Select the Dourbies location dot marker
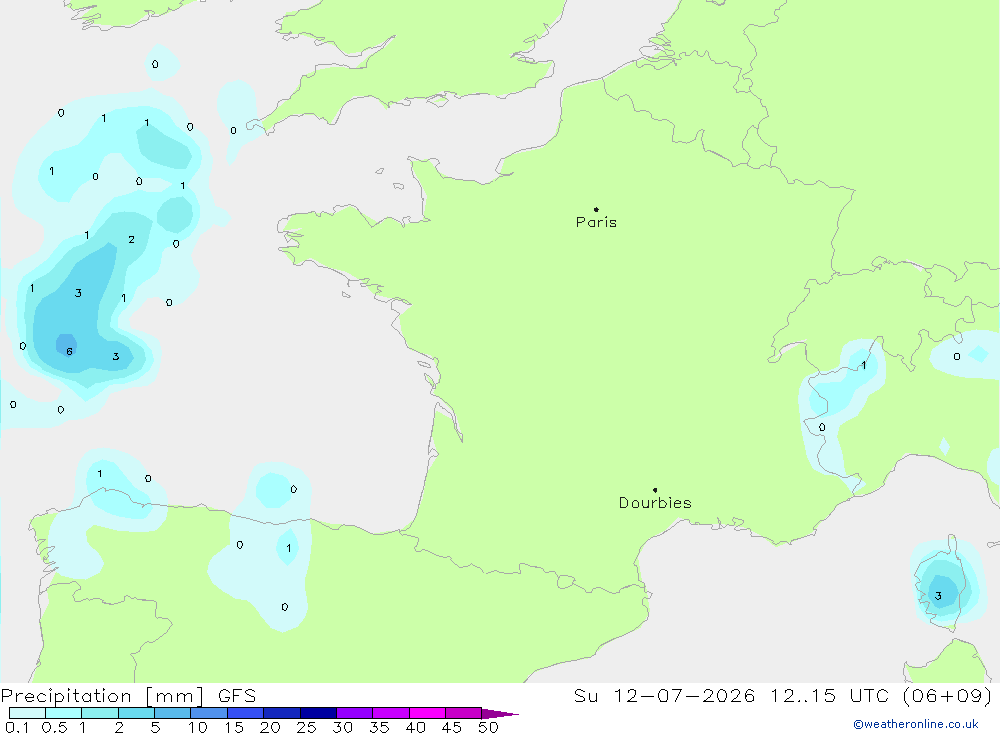The image size is (1000, 733). coord(655,490)
